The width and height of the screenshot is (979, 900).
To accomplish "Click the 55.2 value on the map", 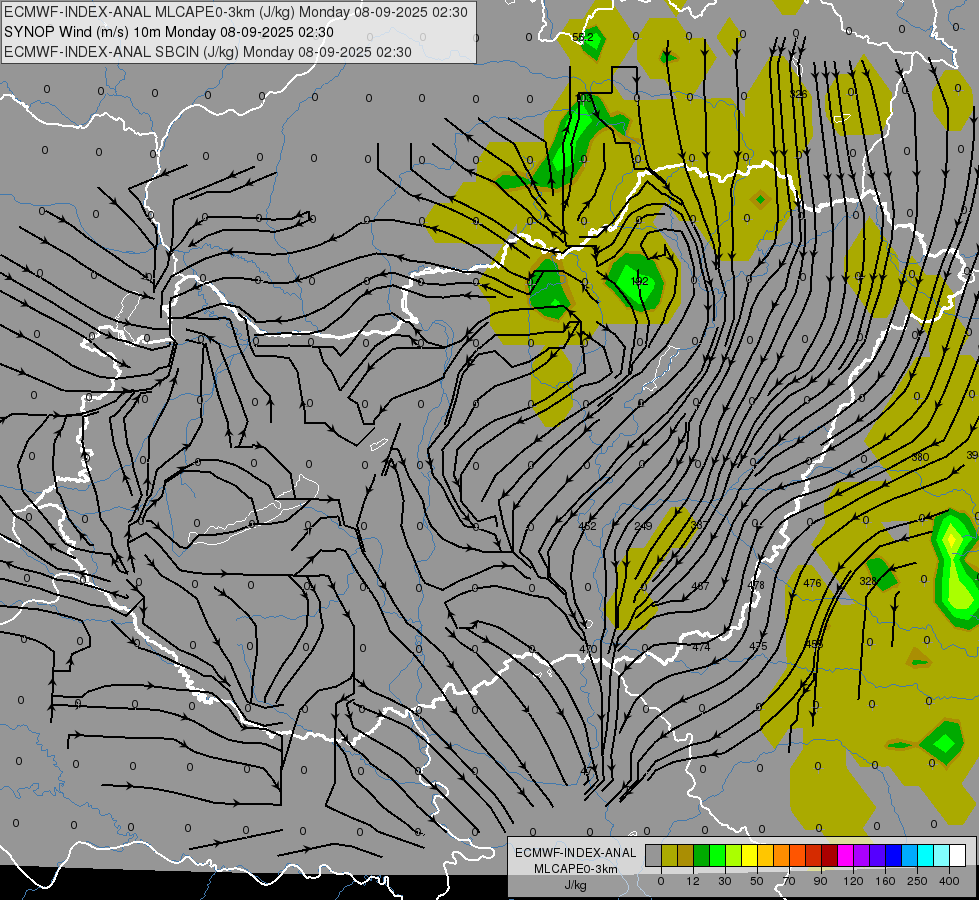I will point(583,37).
